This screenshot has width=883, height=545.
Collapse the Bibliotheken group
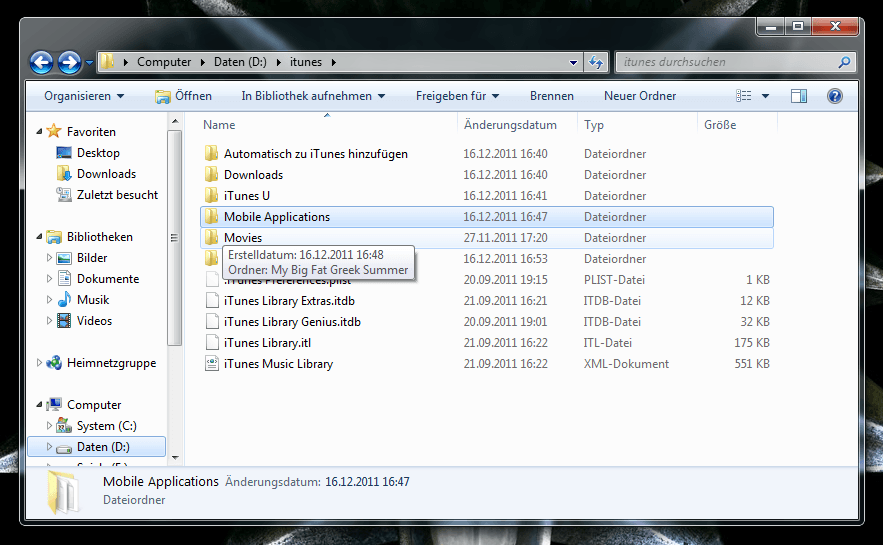(39, 236)
